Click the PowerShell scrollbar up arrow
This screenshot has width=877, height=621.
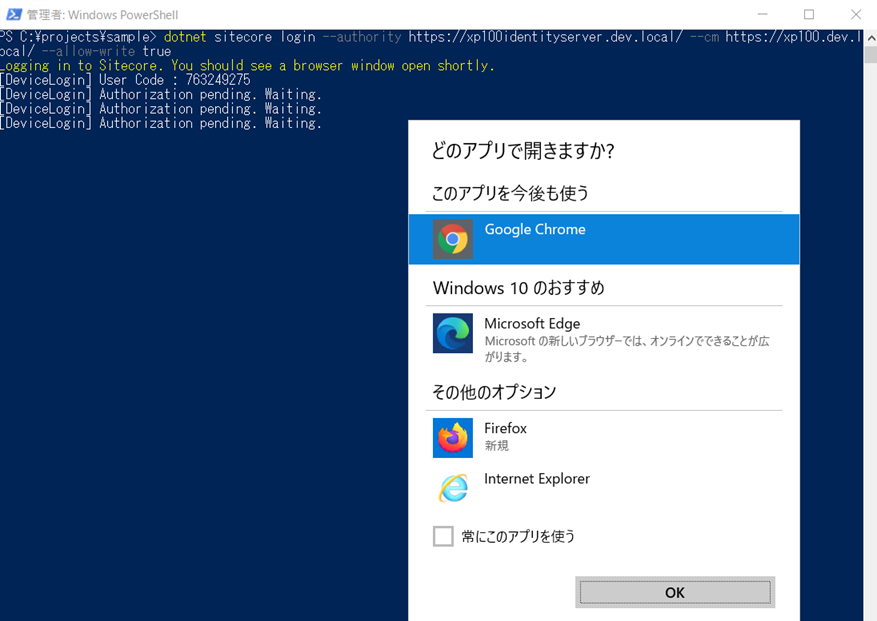pos(871,38)
